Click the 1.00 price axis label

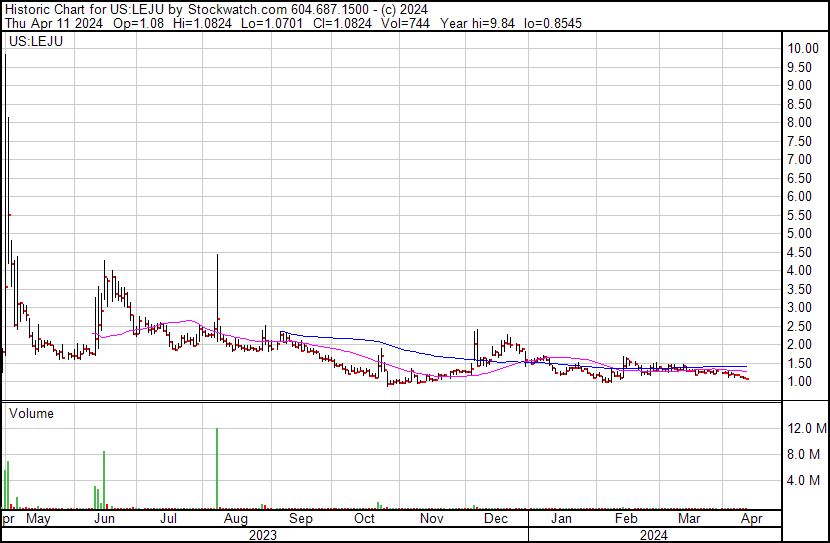tap(803, 381)
